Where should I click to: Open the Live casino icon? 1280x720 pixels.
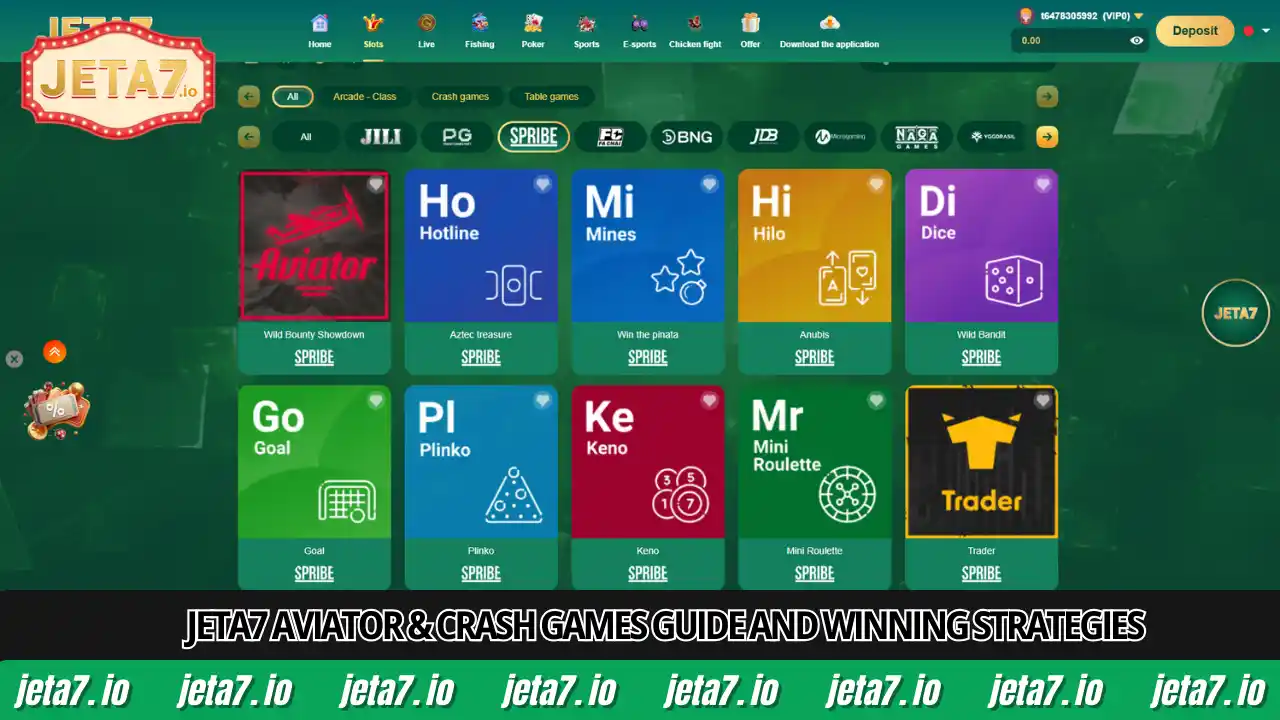click(427, 23)
